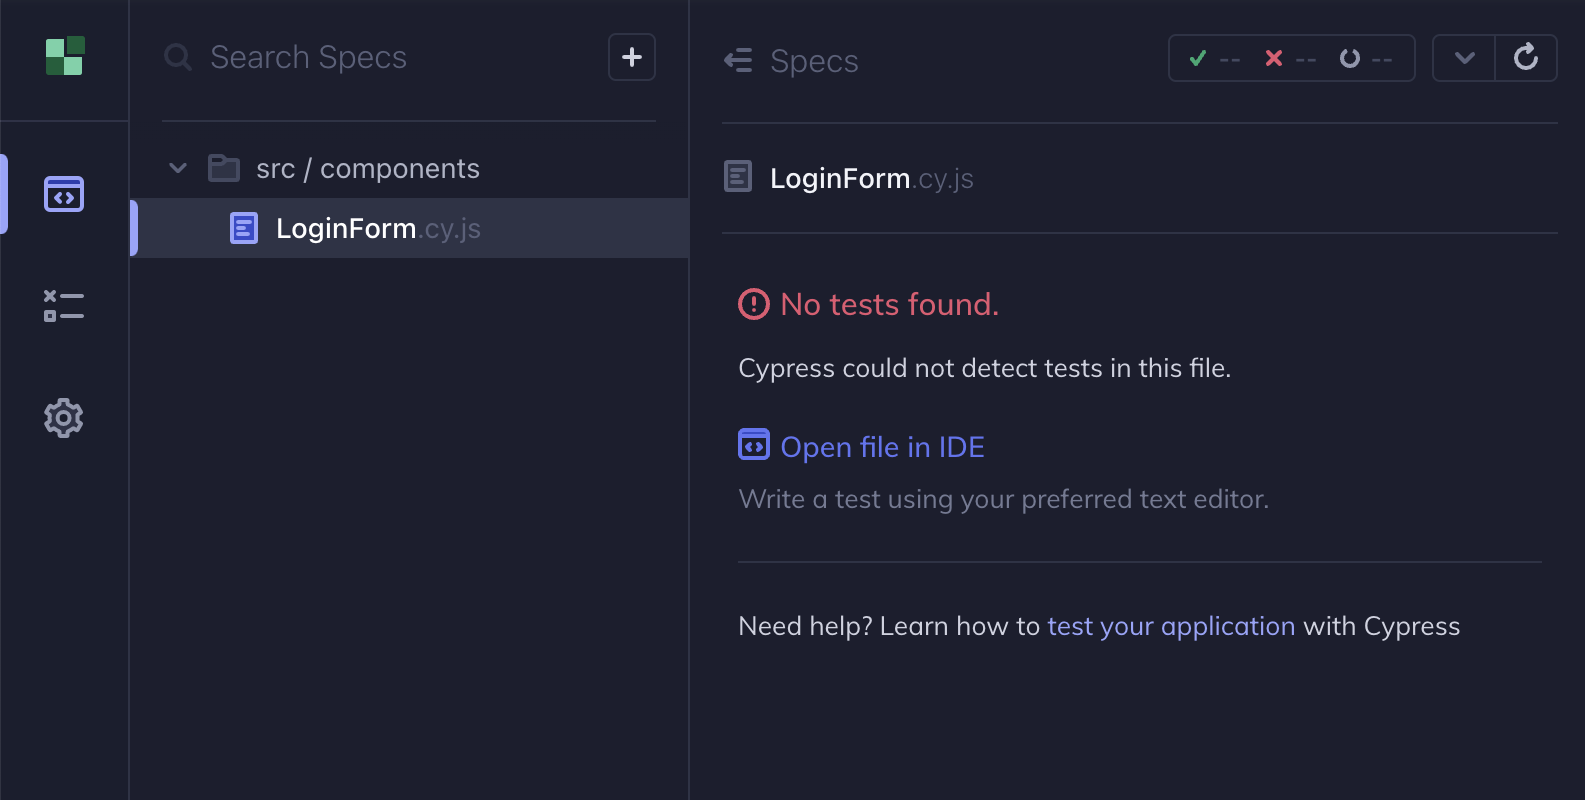
Task: Open the Runs list in sidebar
Action: (64, 306)
